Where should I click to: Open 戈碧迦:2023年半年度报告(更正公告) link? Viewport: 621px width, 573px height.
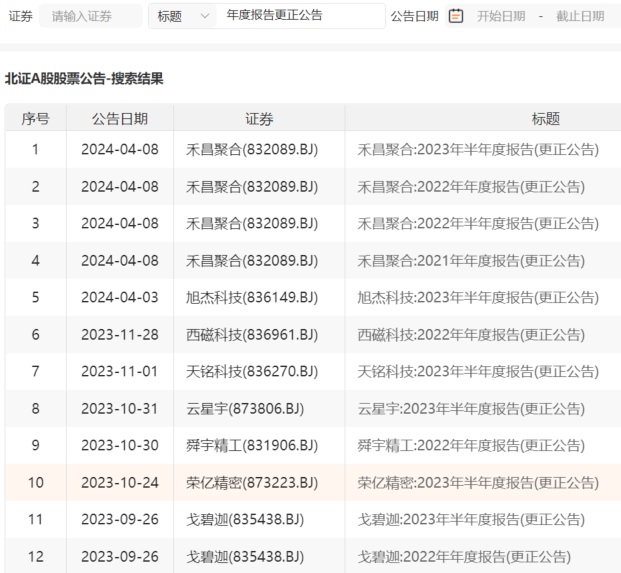click(471, 520)
